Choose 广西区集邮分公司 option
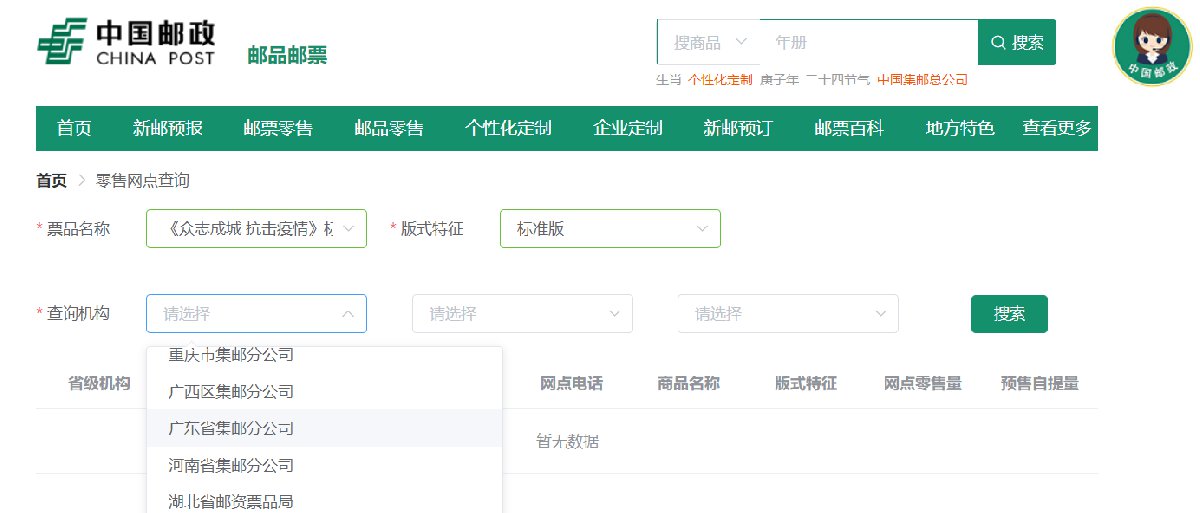This screenshot has width=1200, height=513. pos(232,391)
